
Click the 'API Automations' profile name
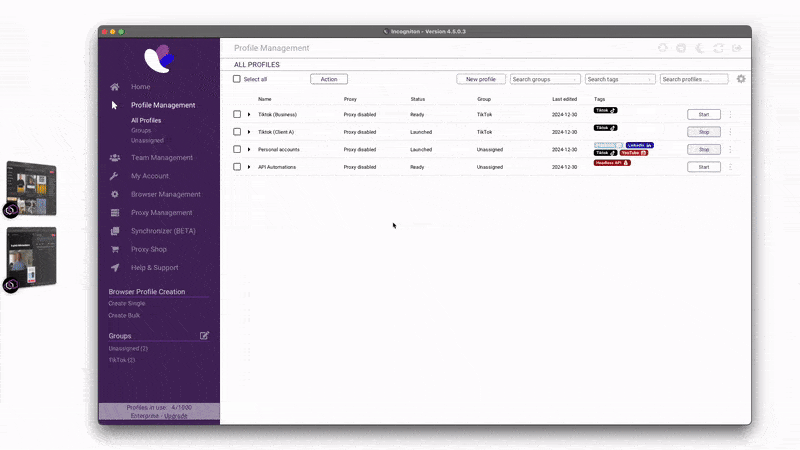[277, 167]
